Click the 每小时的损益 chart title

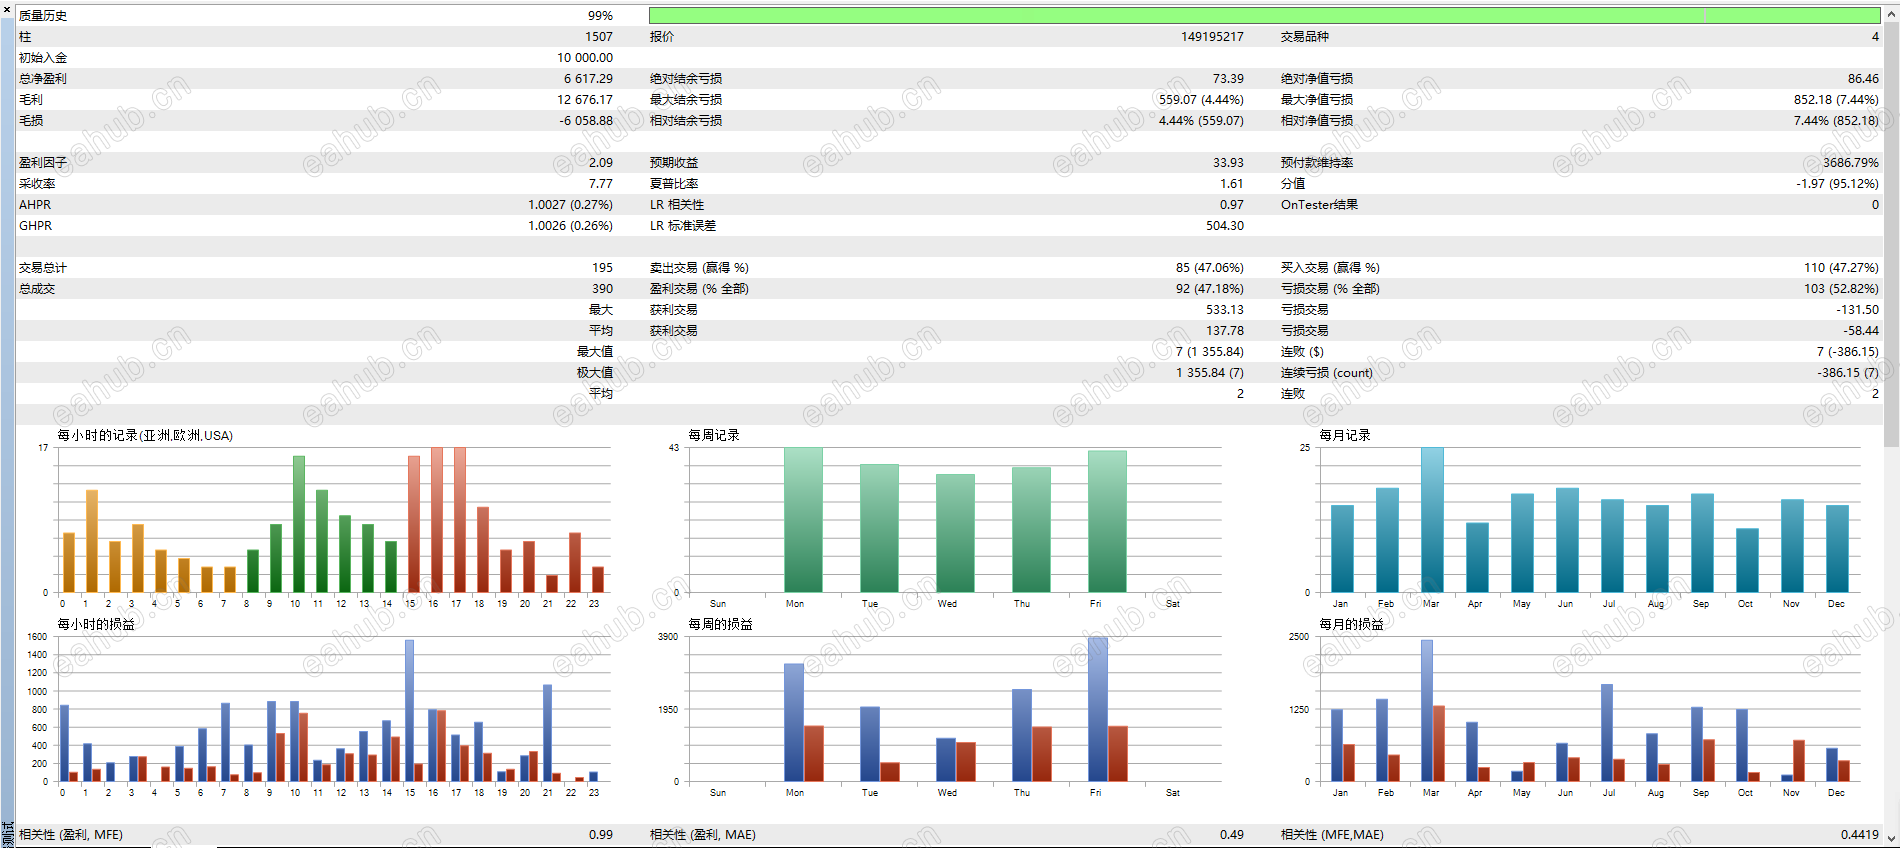point(96,625)
